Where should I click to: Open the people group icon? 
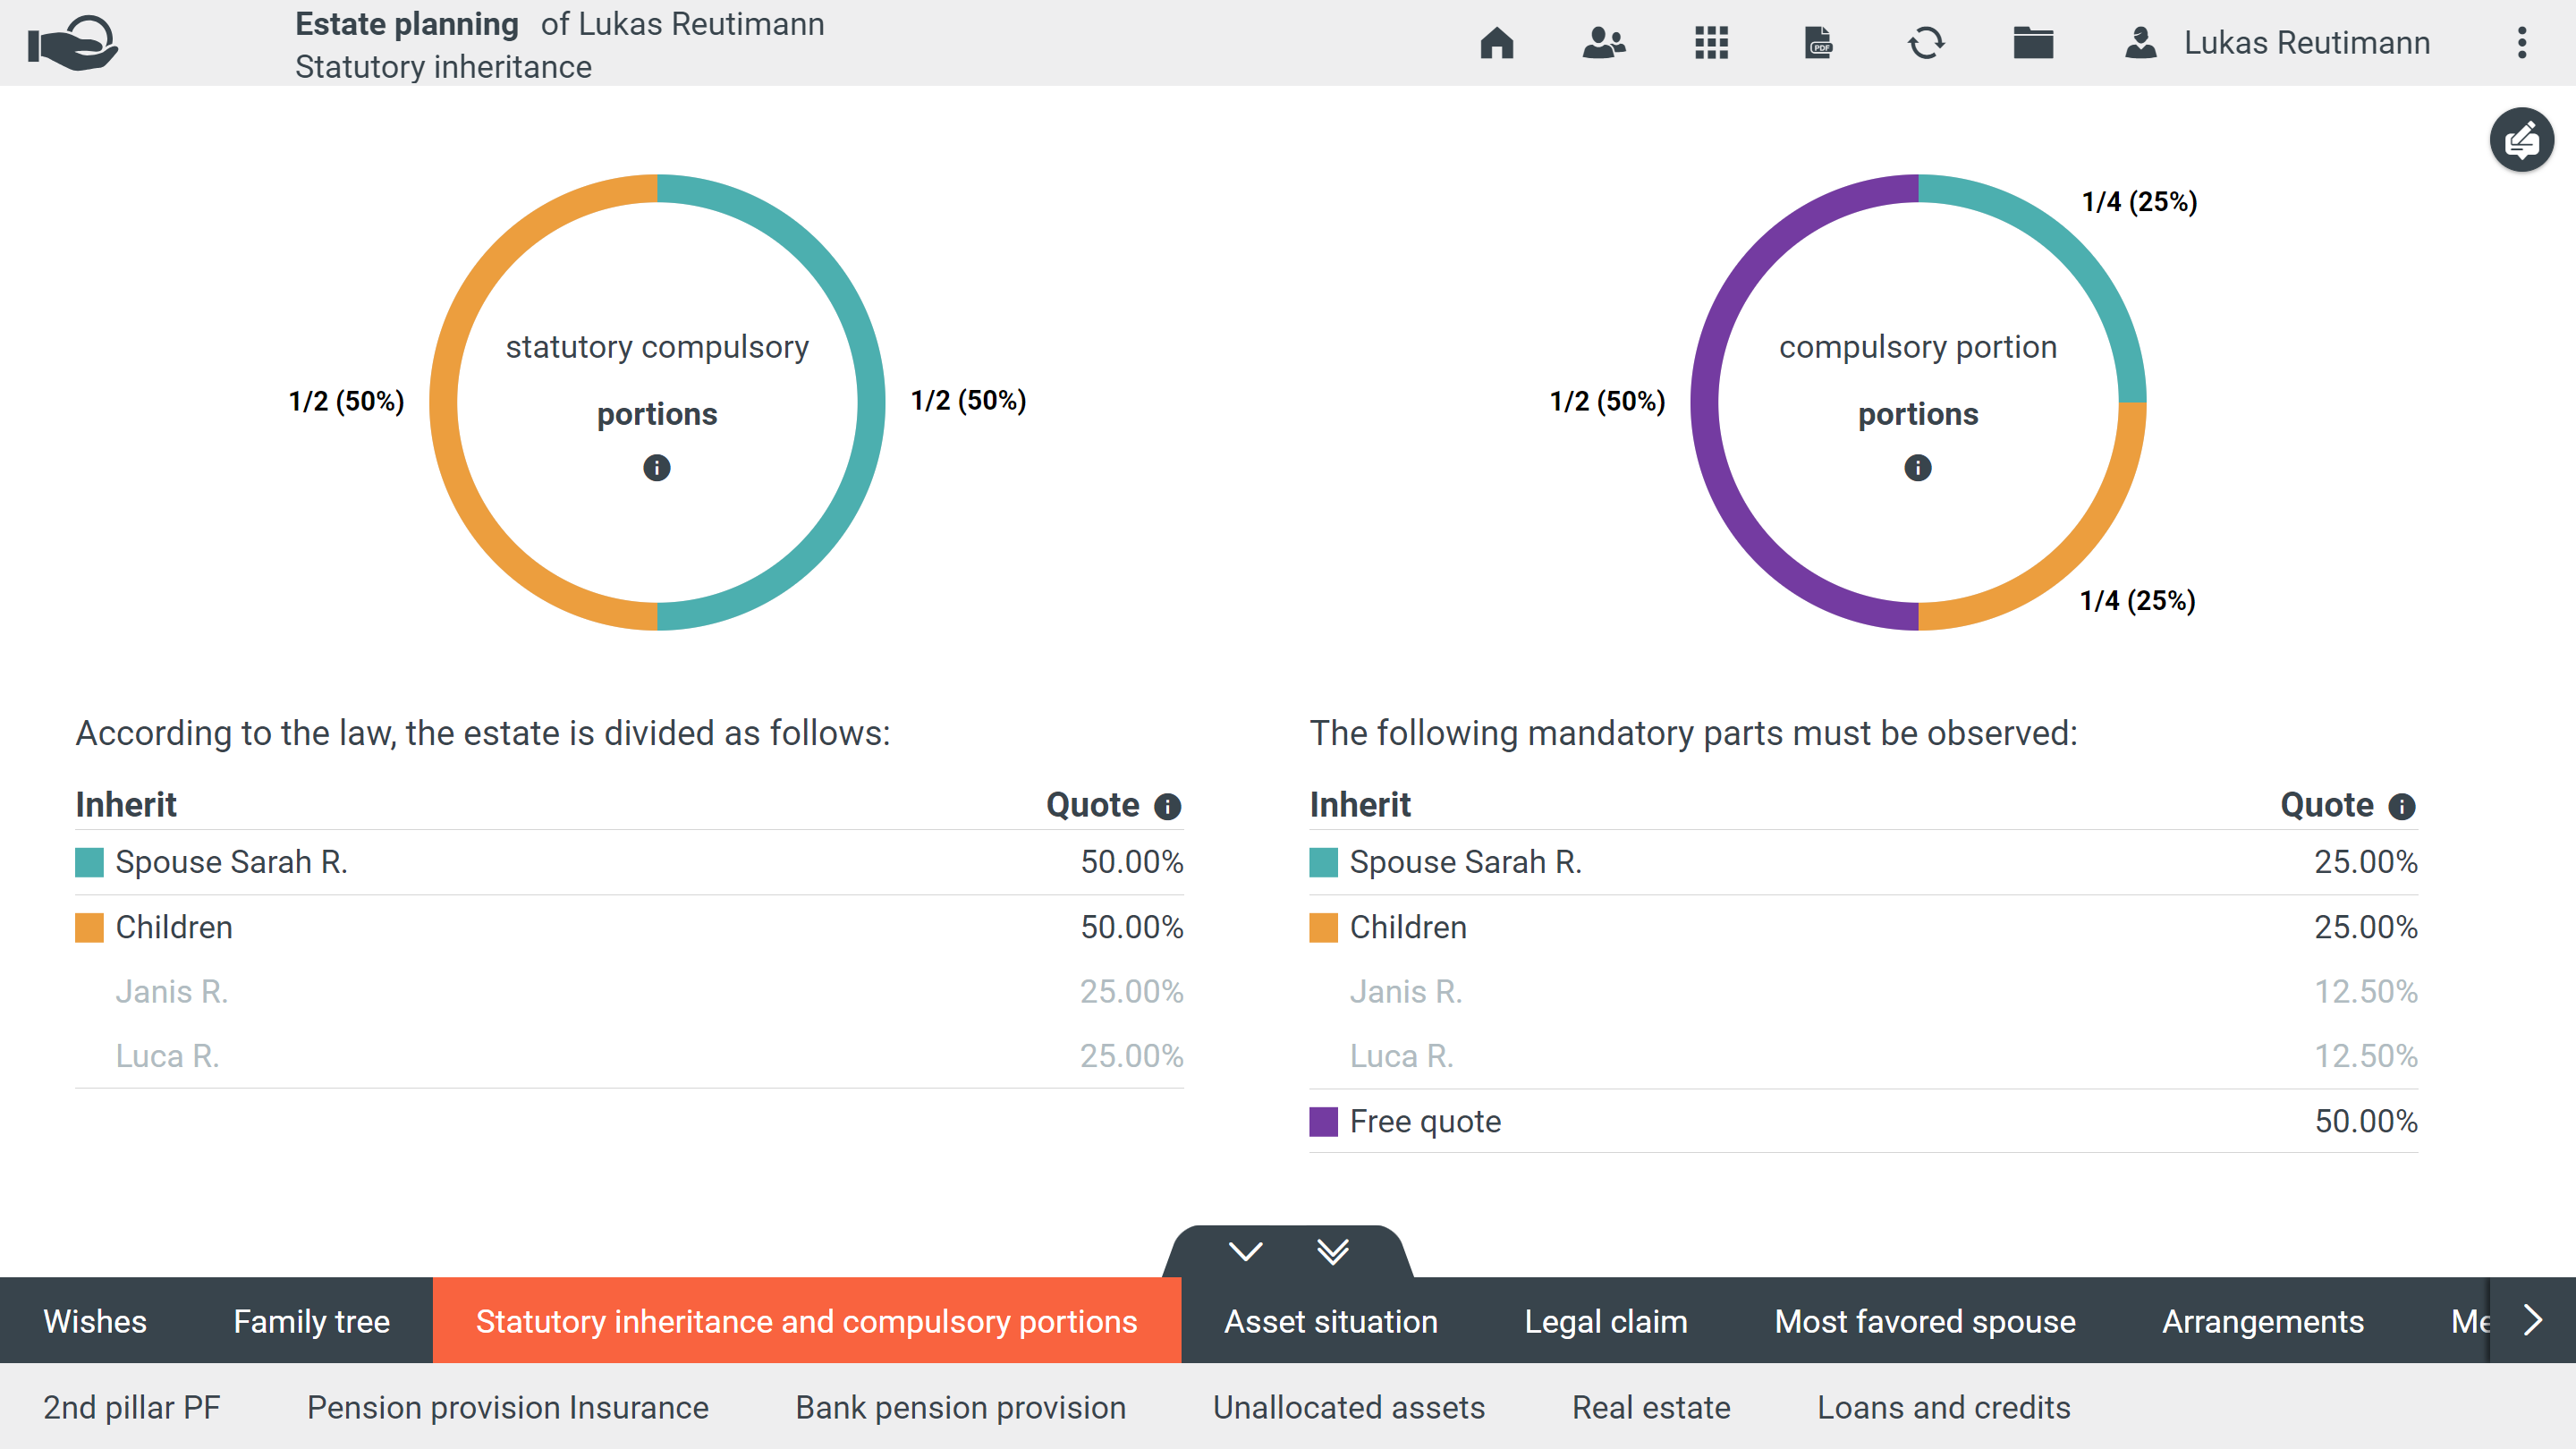click(x=1604, y=43)
